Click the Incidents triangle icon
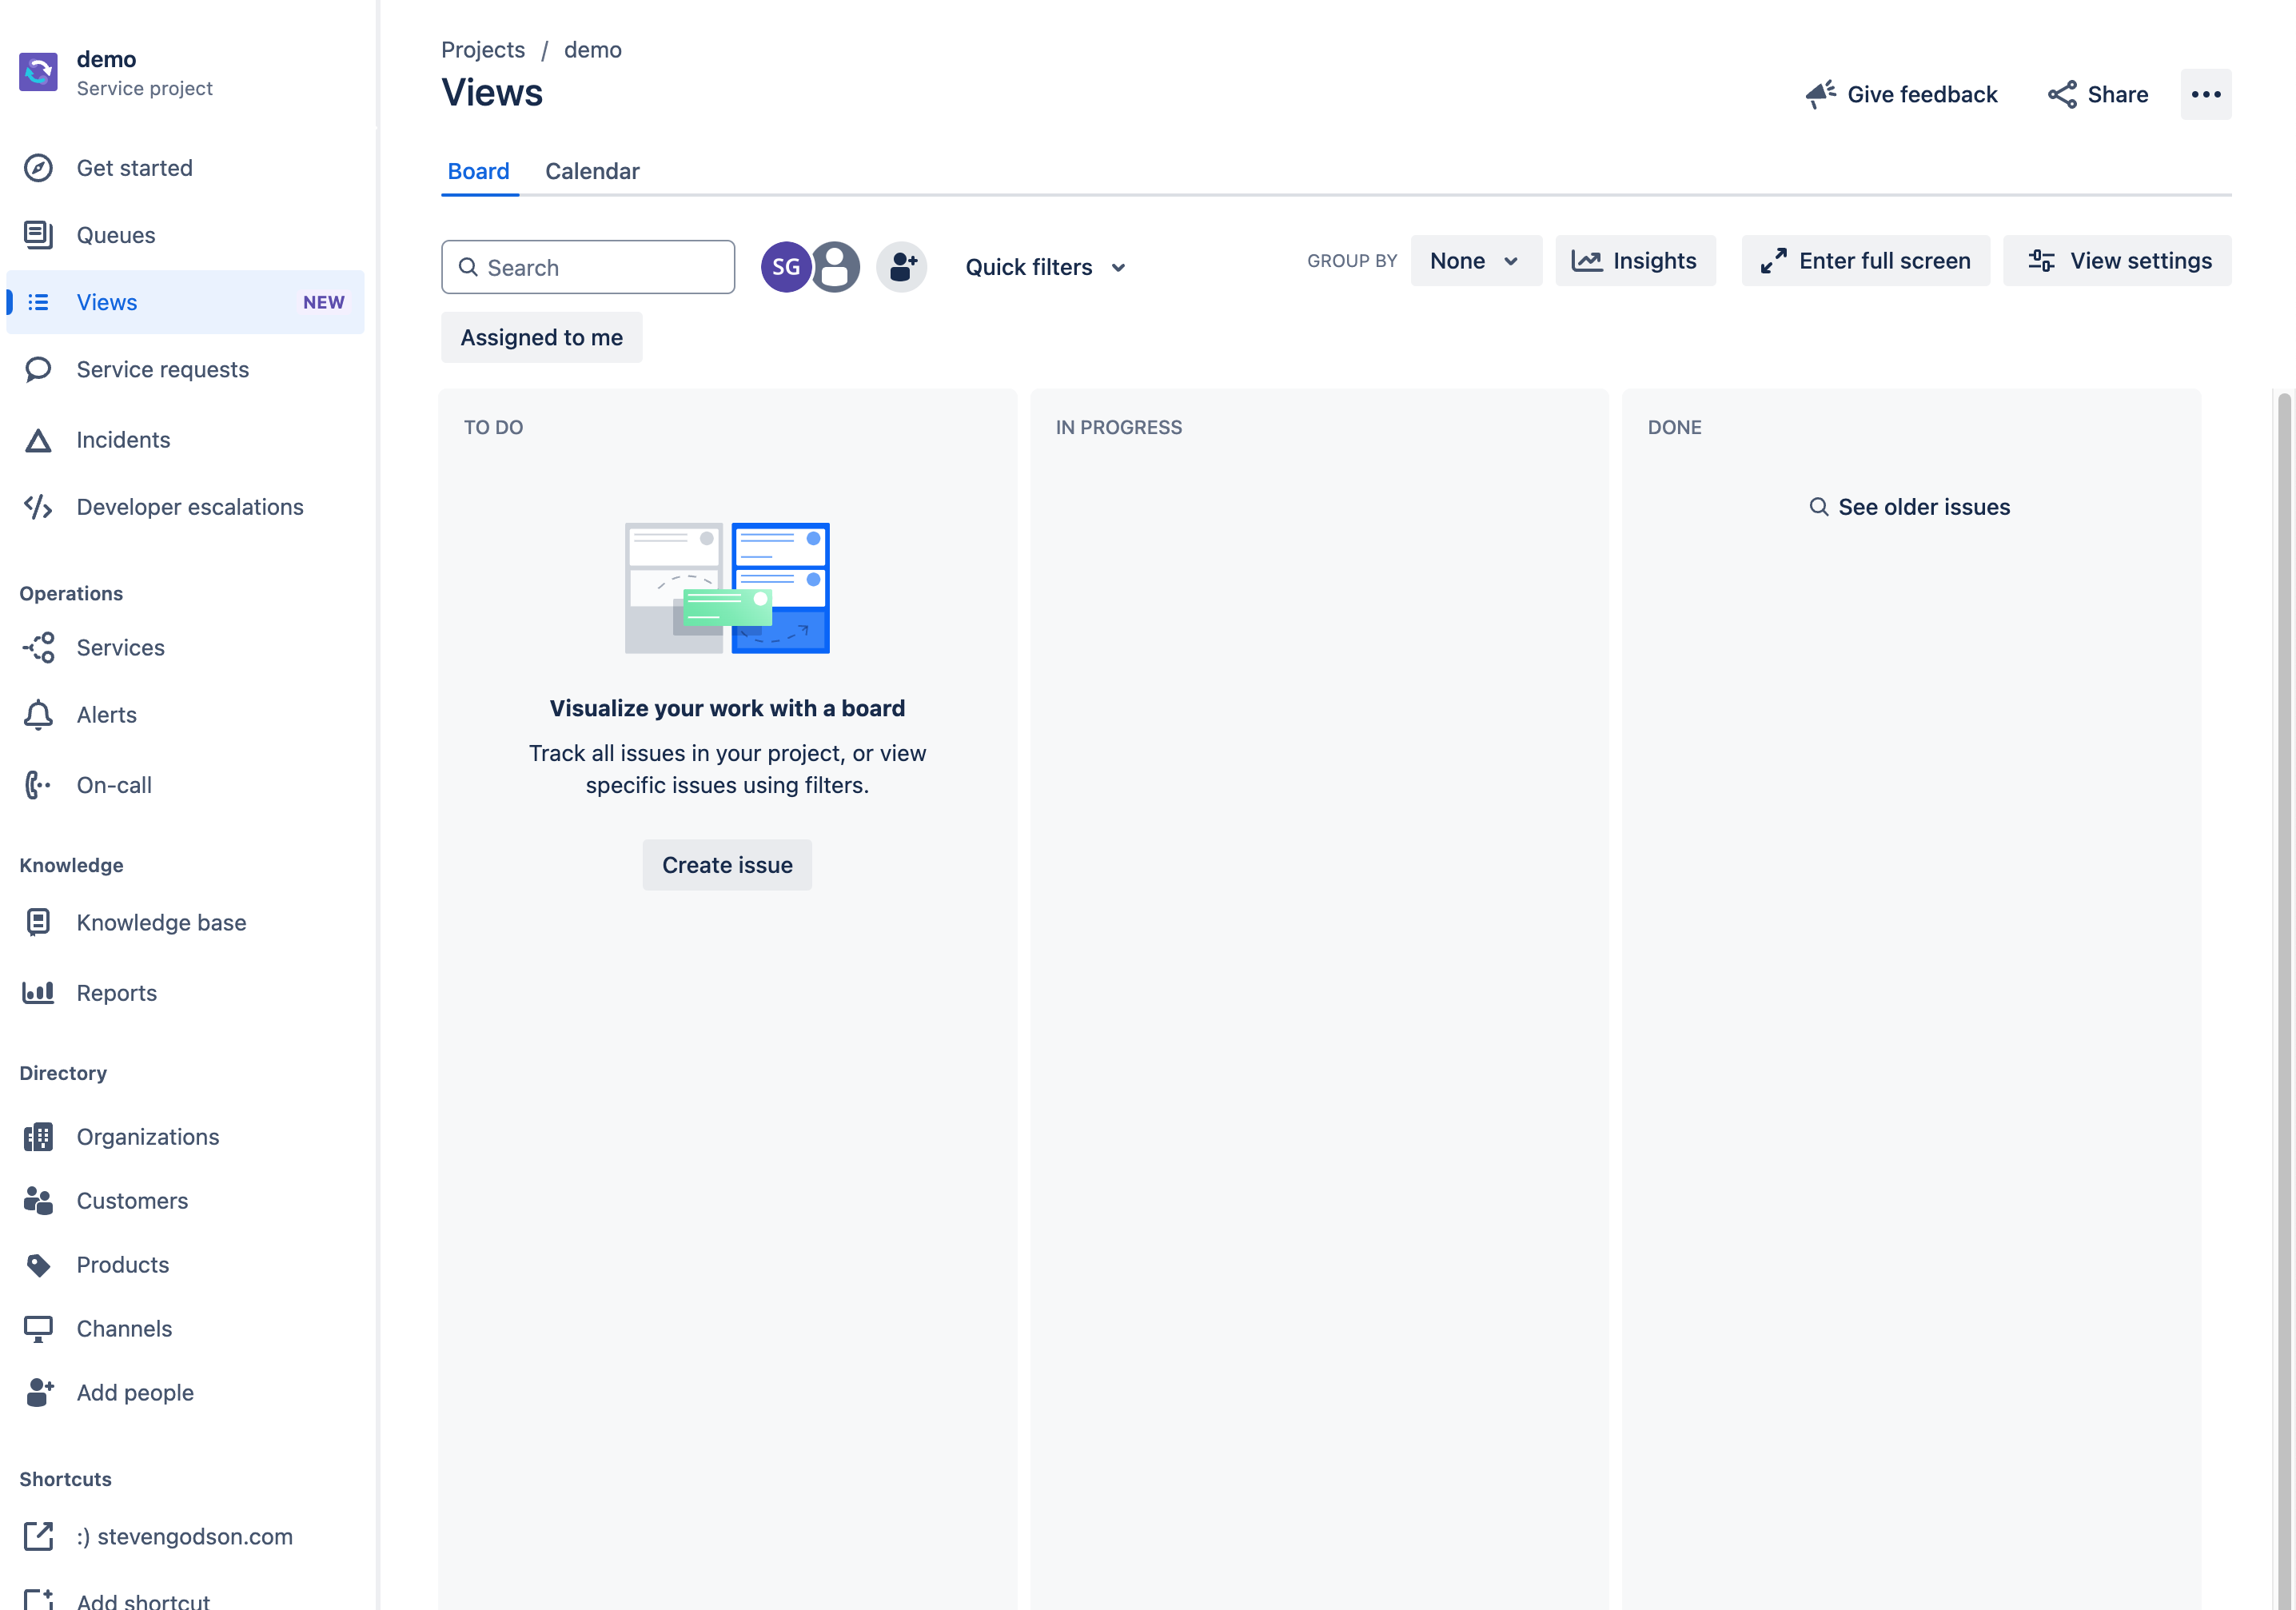Screen dimensions: 2296x1610 pos(38,440)
